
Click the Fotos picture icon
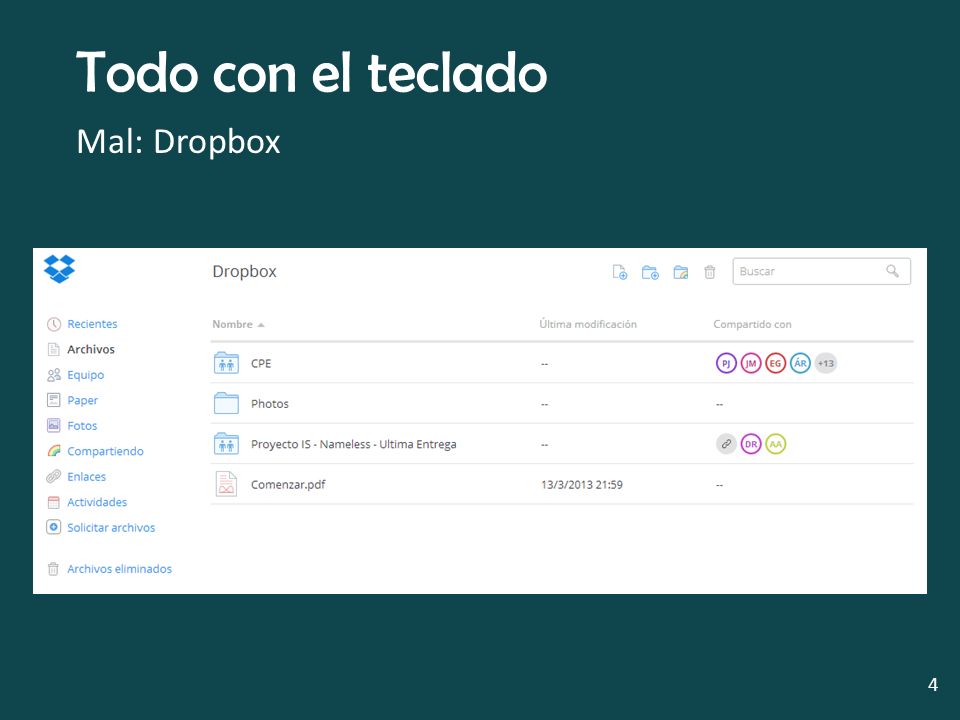point(54,425)
